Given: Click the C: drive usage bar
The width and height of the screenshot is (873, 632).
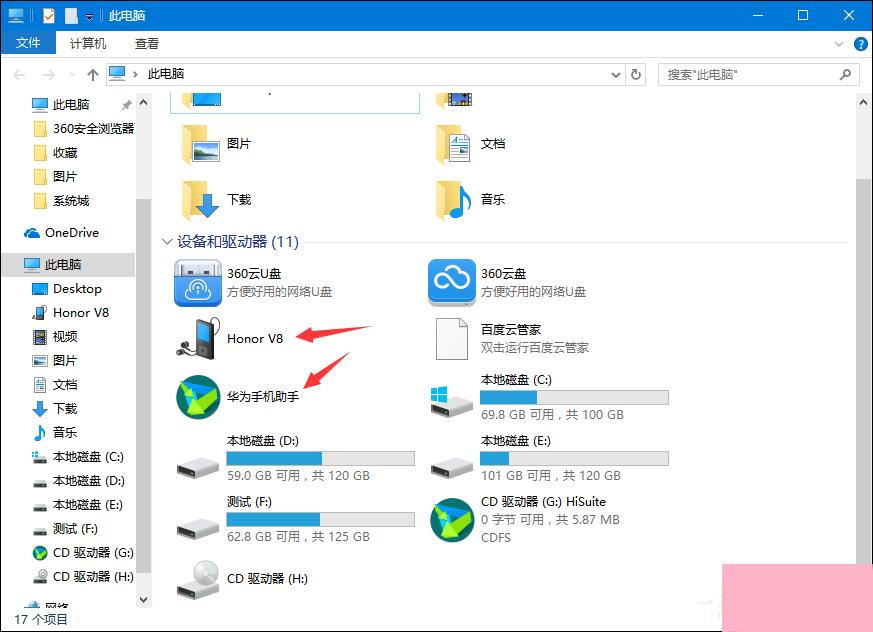Looking at the screenshot, I should 574,398.
